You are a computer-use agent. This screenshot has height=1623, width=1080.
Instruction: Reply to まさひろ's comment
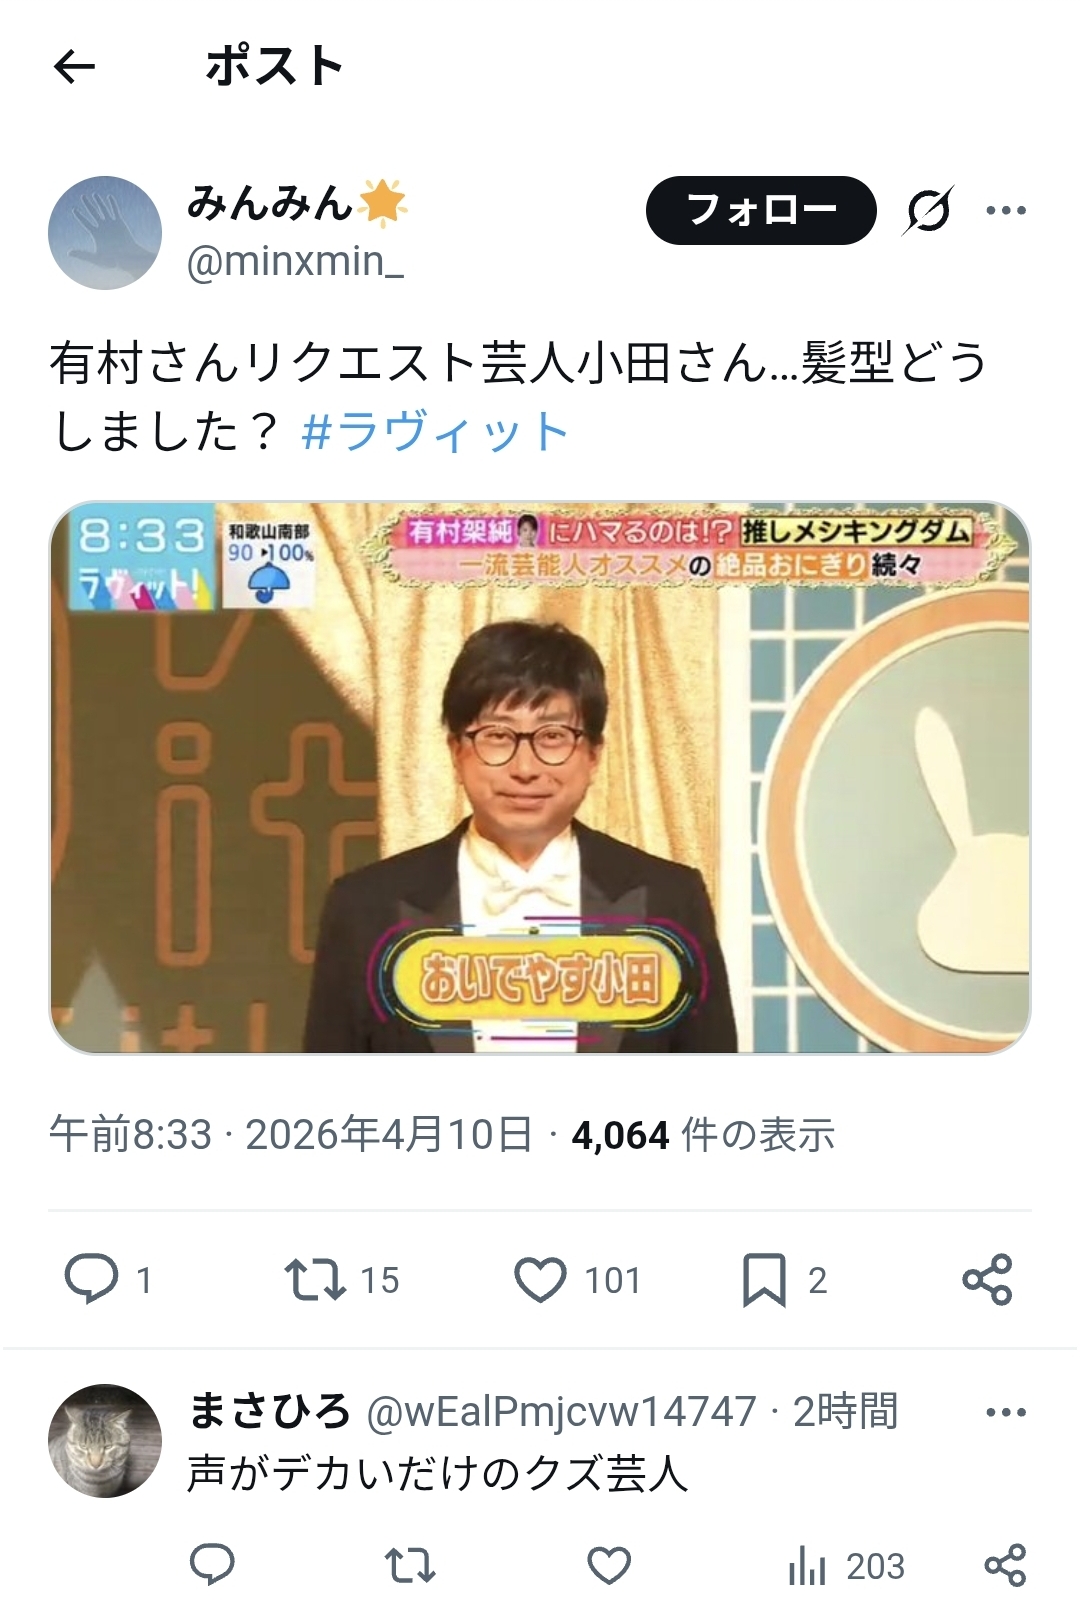coord(212,1565)
